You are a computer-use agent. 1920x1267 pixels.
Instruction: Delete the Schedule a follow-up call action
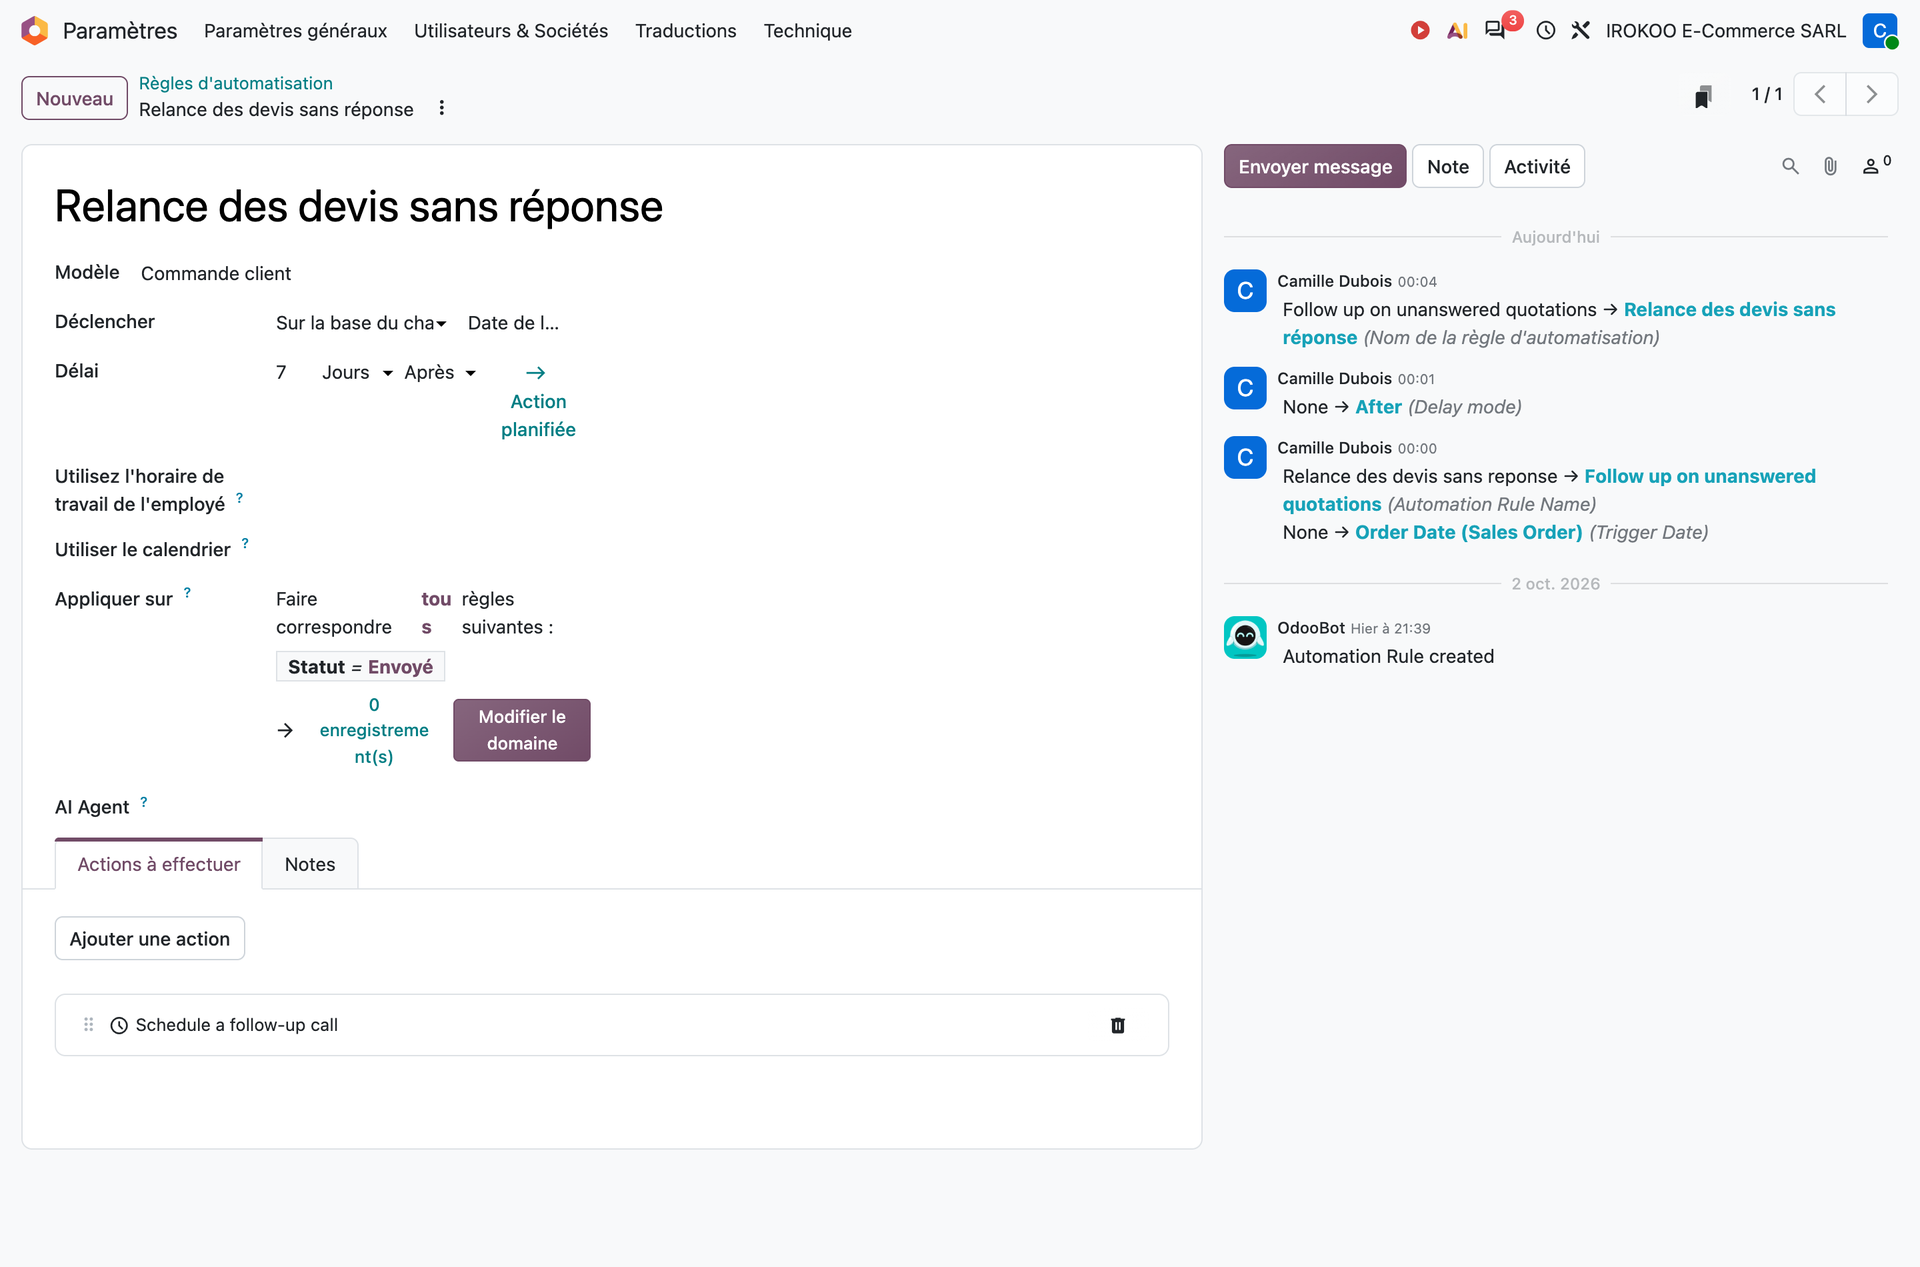pyautogui.click(x=1118, y=1025)
